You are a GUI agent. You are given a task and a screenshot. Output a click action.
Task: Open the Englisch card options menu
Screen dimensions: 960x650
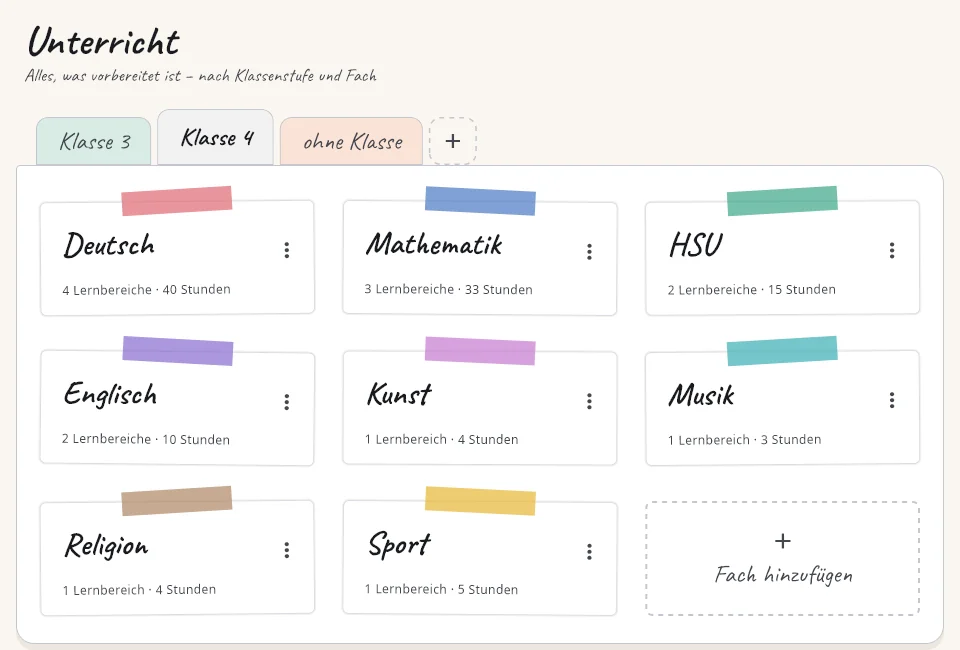[287, 402]
